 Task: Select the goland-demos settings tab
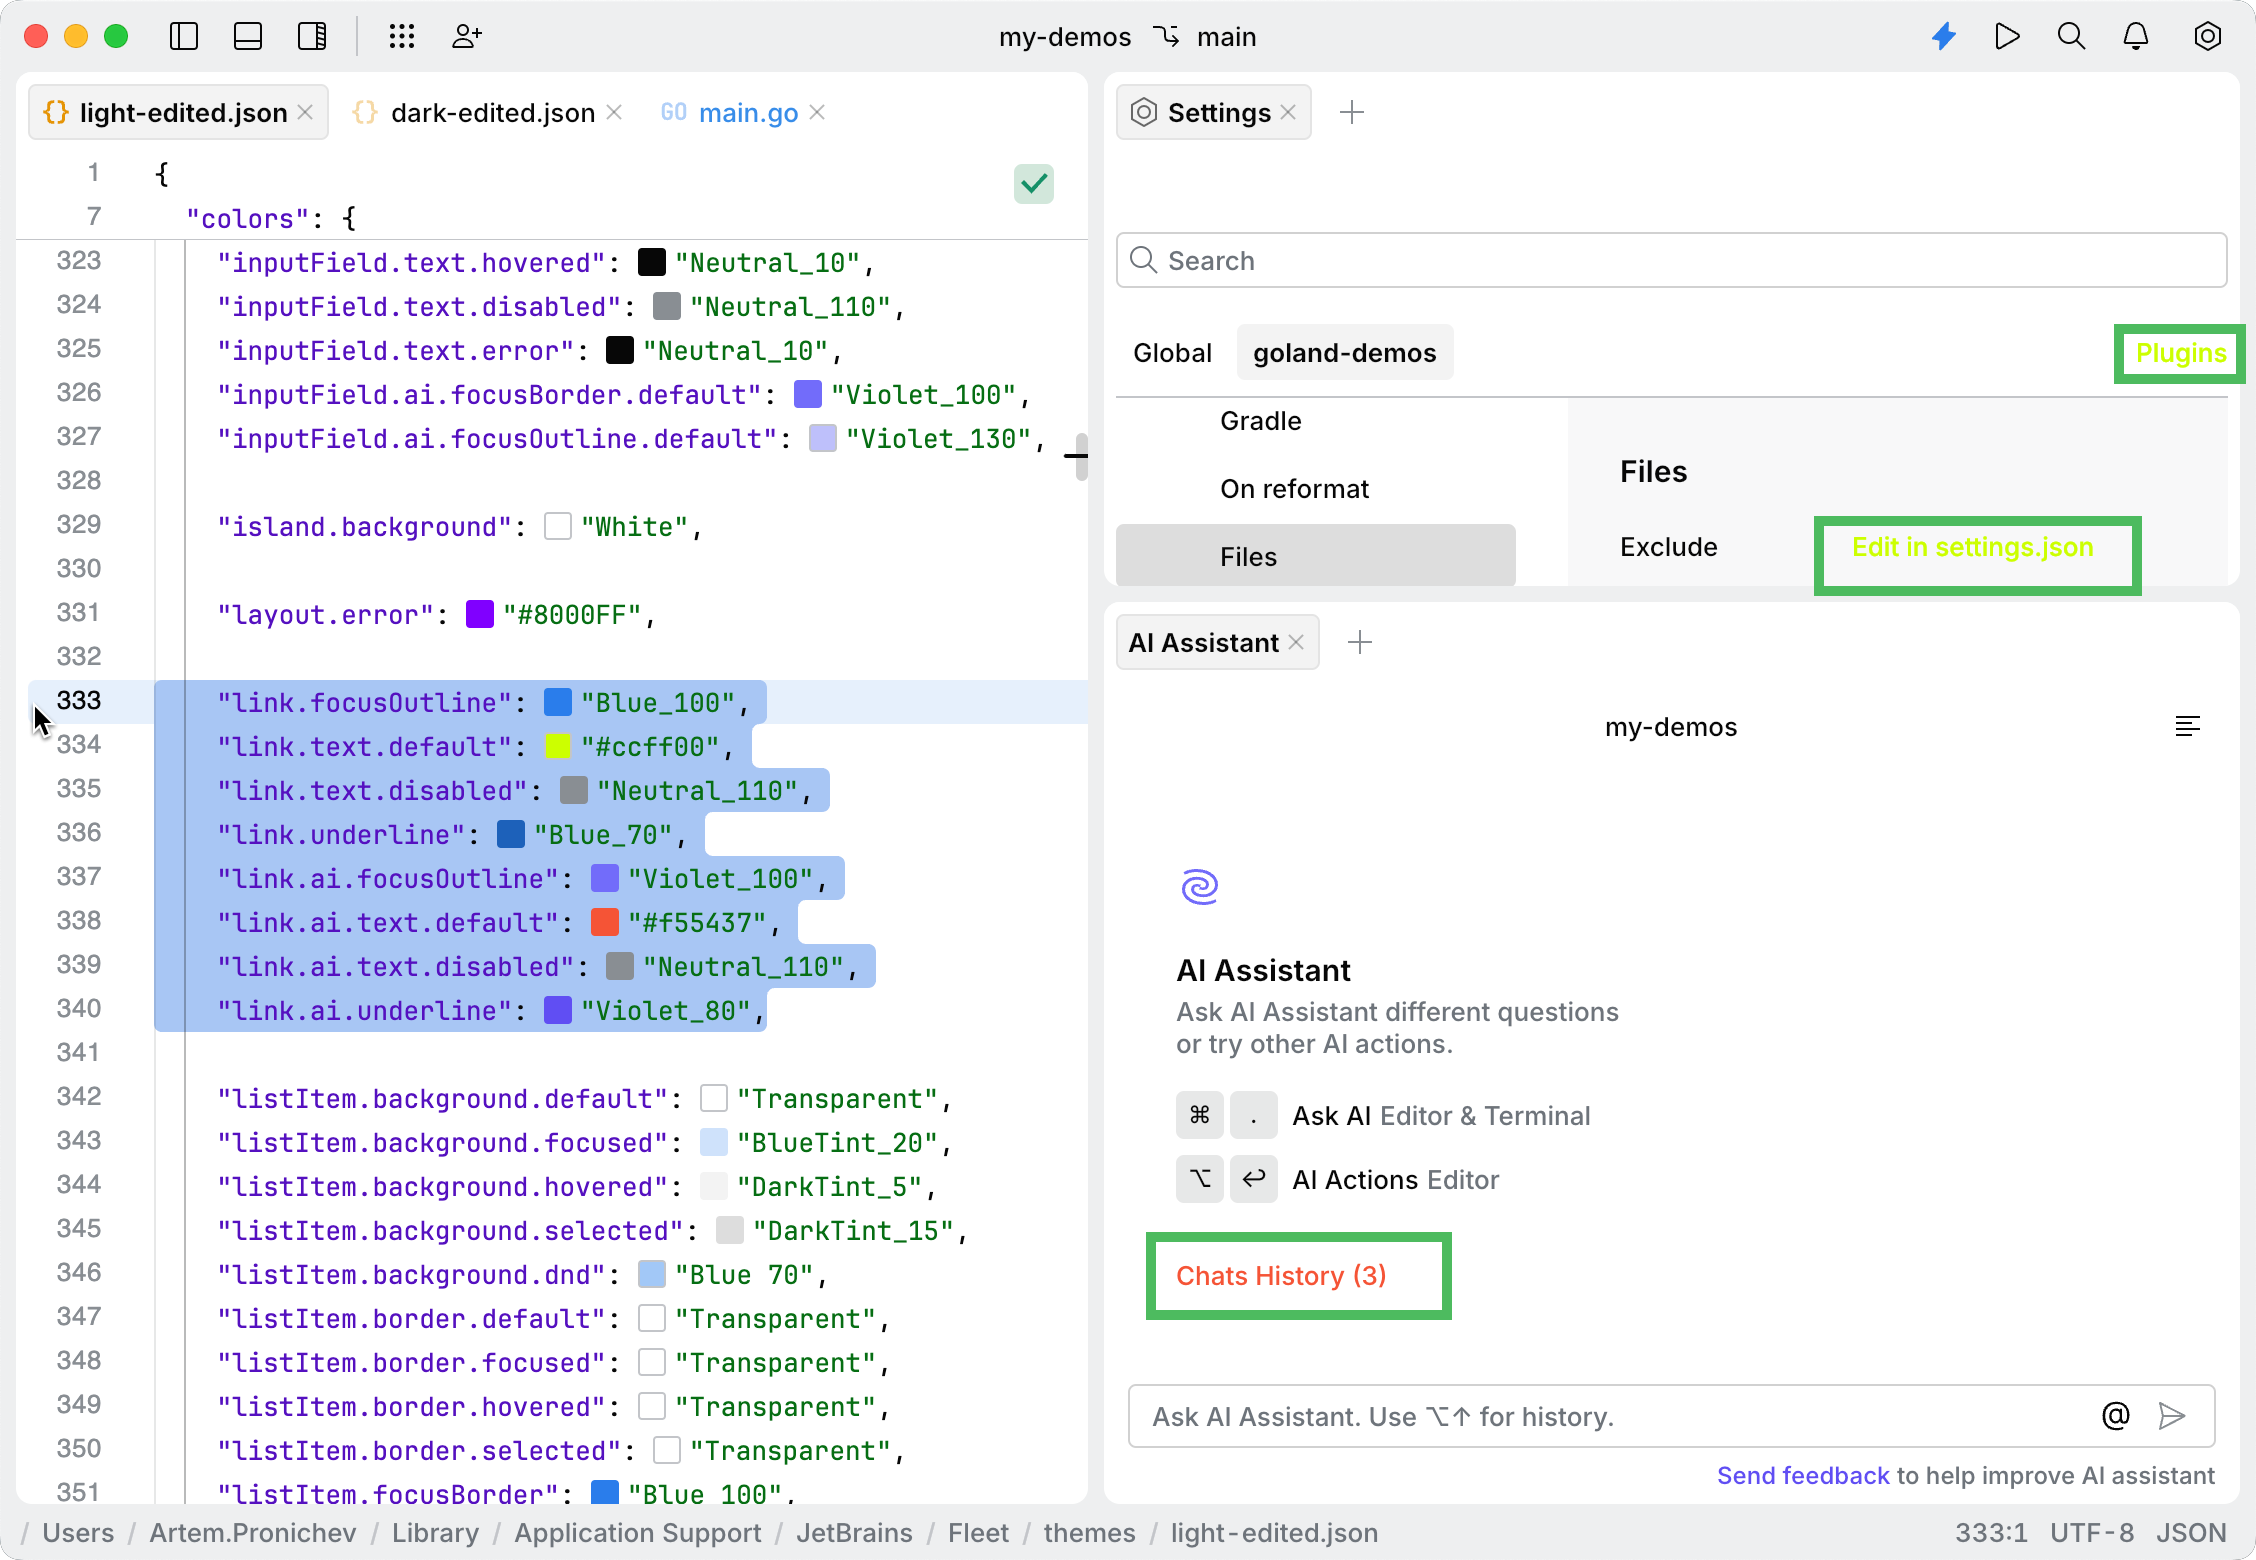tap(1344, 353)
